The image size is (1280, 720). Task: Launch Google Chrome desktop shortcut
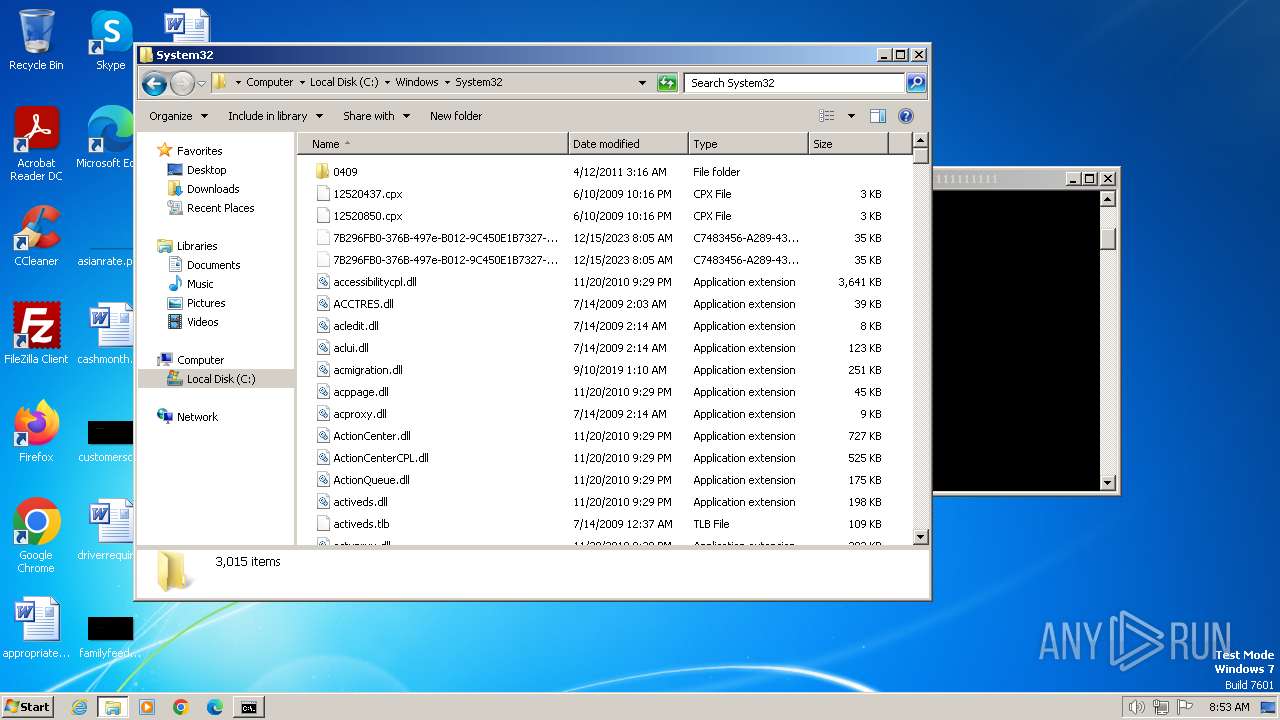pyautogui.click(x=36, y=535)
